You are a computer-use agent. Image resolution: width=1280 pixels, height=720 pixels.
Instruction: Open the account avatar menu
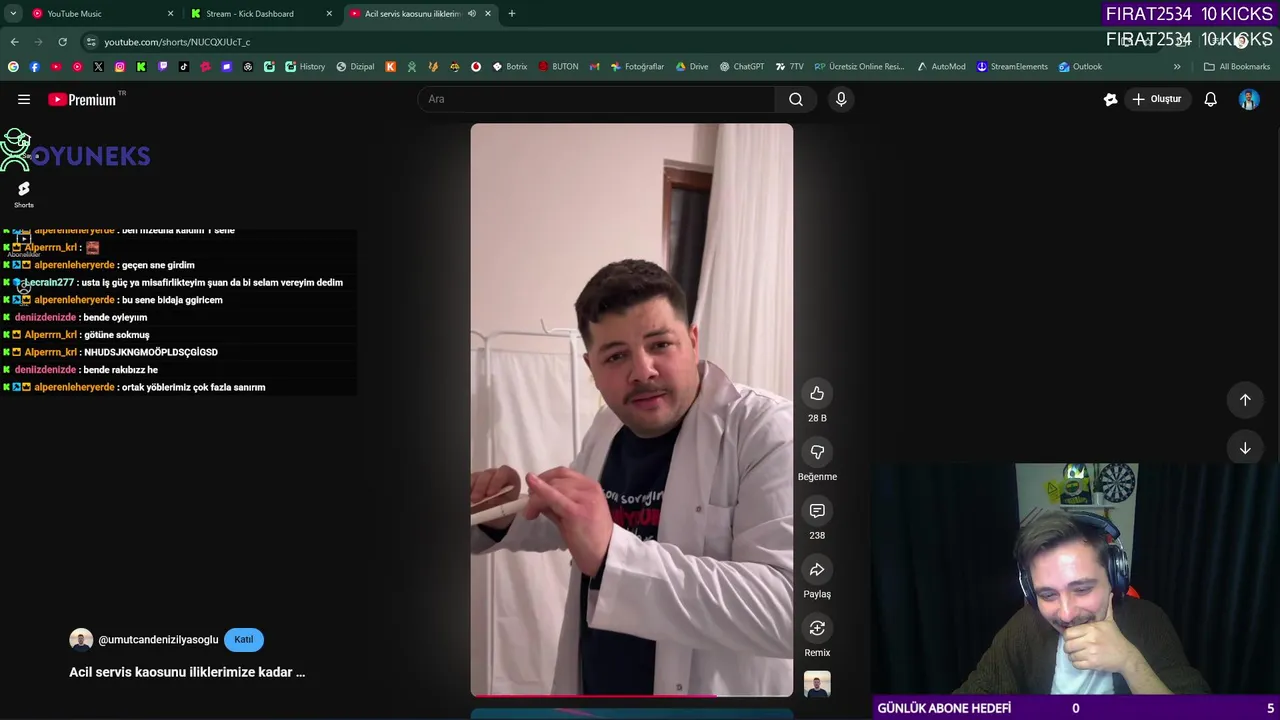point(1249,99)
